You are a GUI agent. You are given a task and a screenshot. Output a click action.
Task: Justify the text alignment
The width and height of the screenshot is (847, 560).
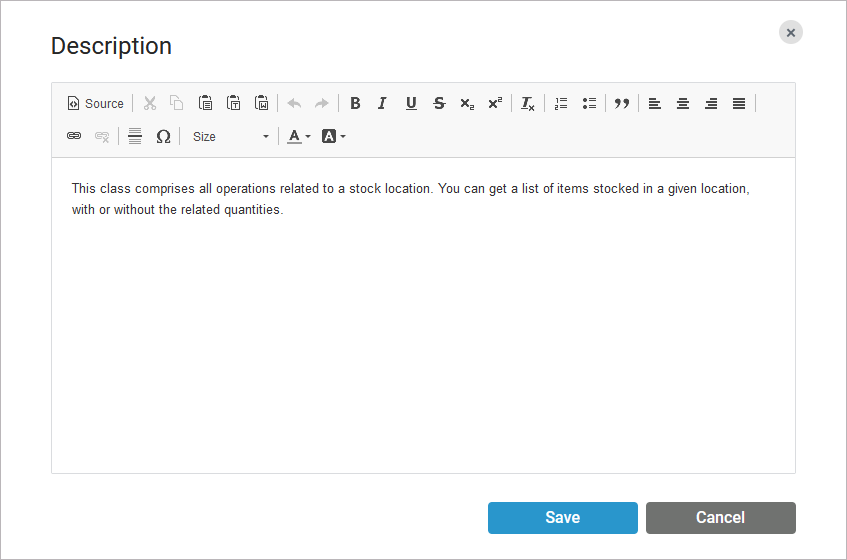739,103
